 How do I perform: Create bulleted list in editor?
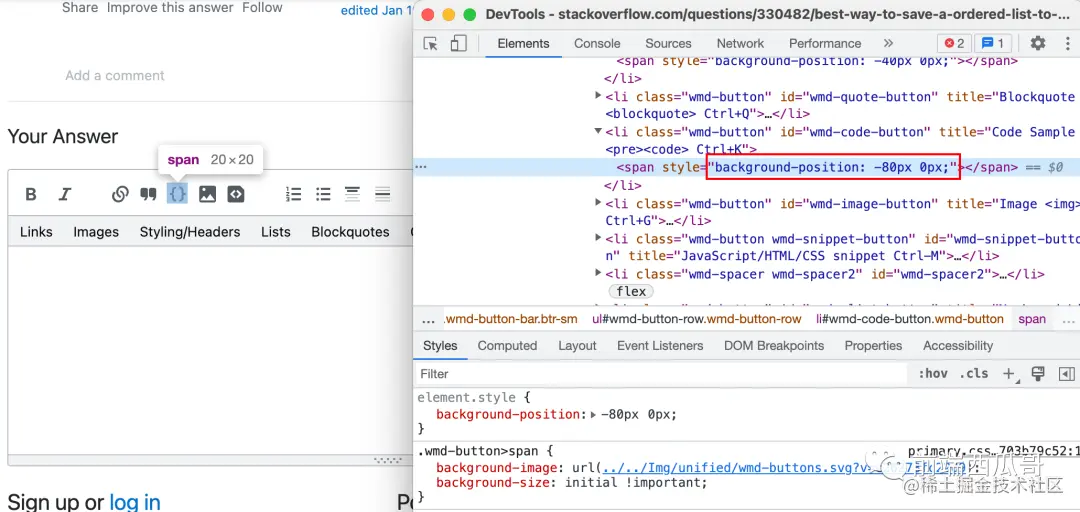coord(323,194)
